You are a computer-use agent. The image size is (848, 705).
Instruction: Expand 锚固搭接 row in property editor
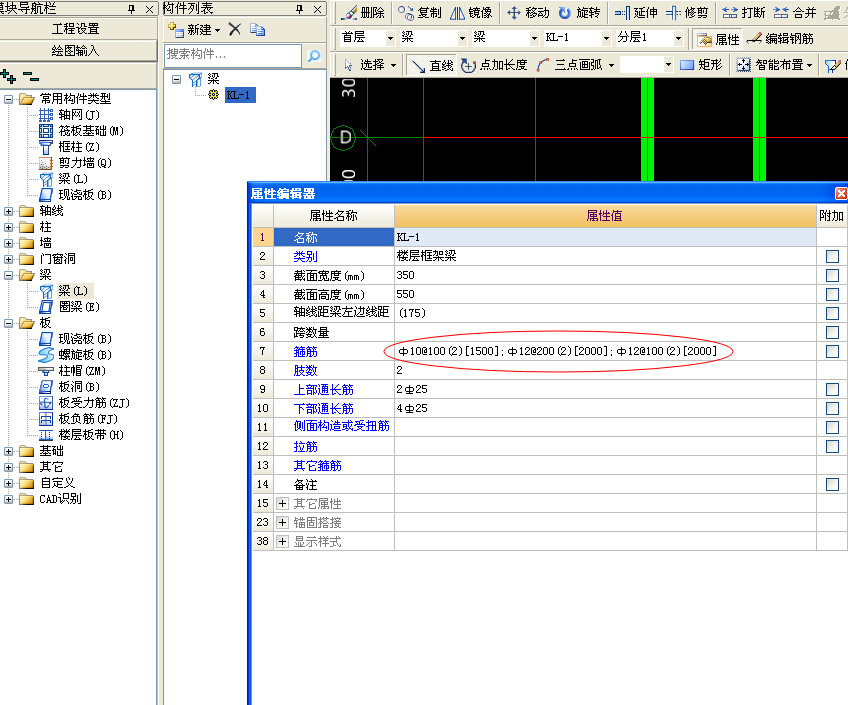pyautogui.click(x=282, y=522)
